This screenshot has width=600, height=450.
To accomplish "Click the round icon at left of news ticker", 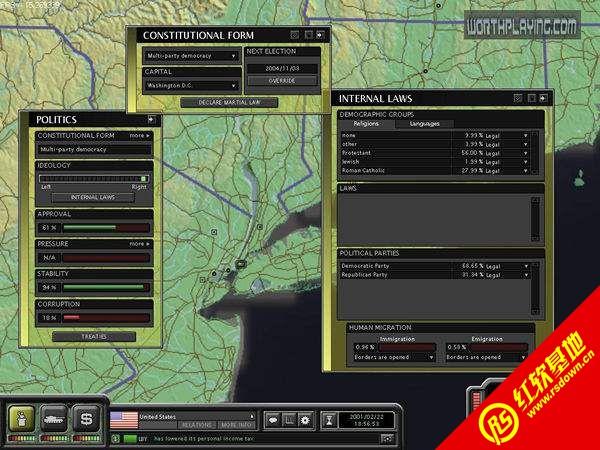I will pyautogui.click(x=115, y=439).
